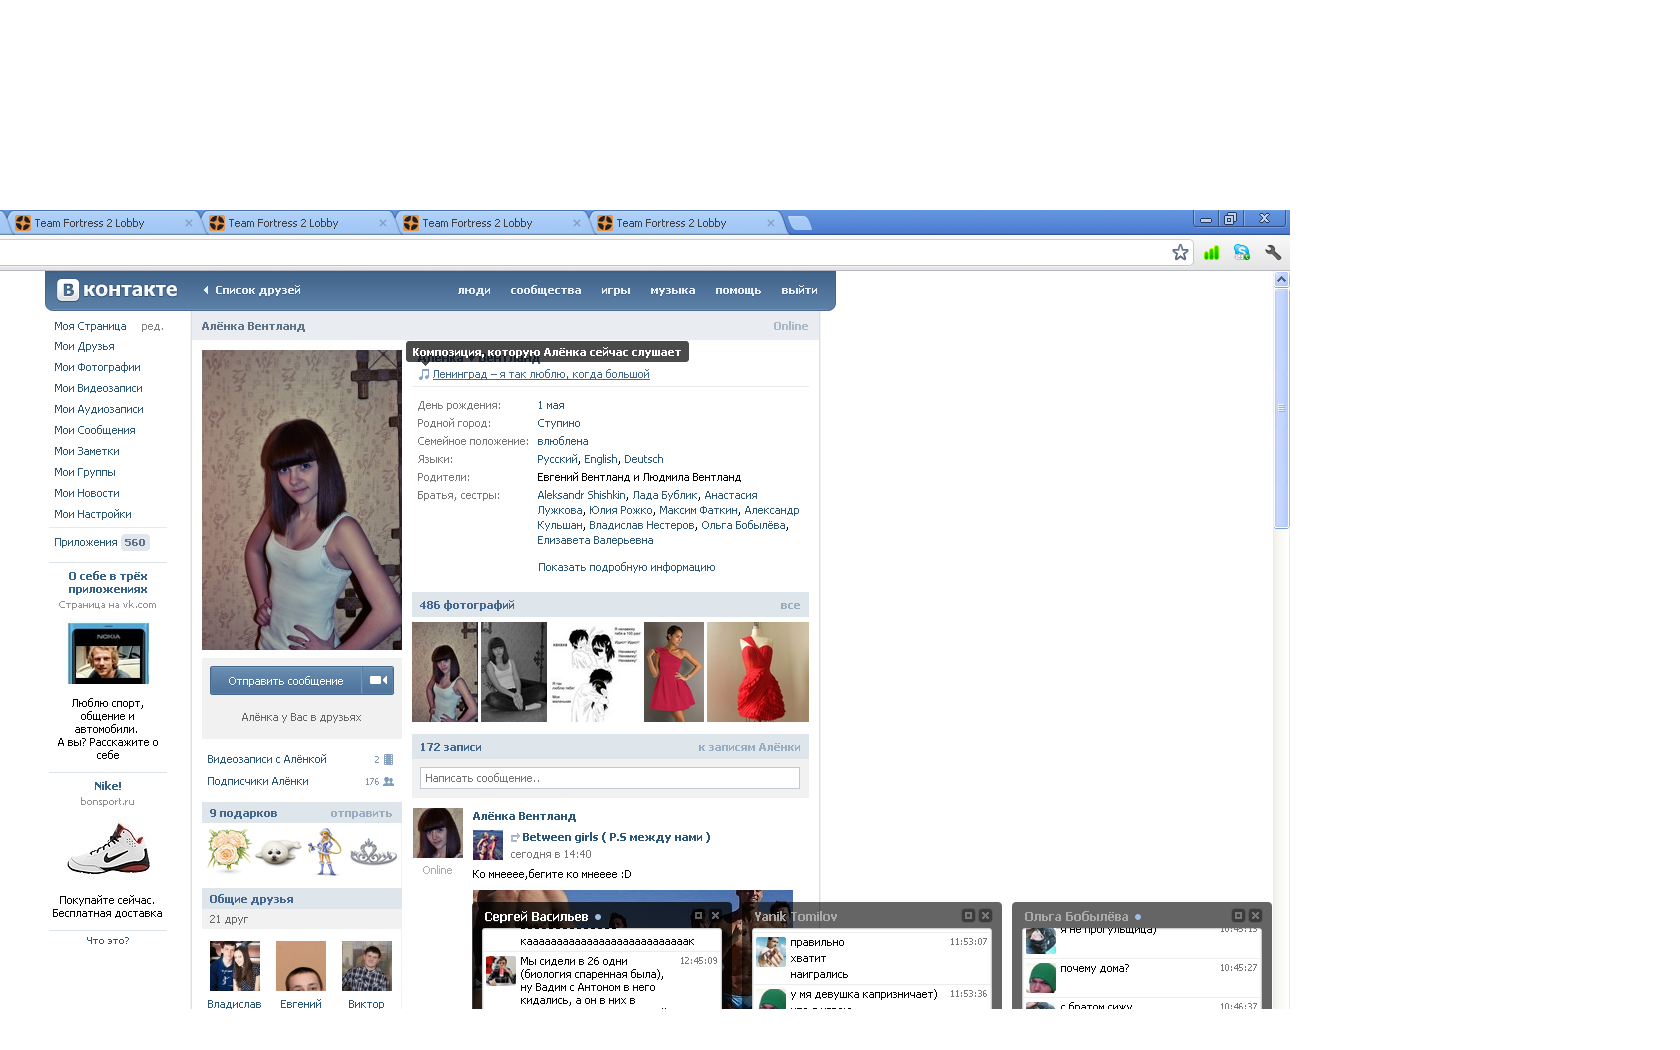Screen dimensions: 1680x1050
Task: Open the bouquet of roses gift
Action: click(x=228, y=851)
